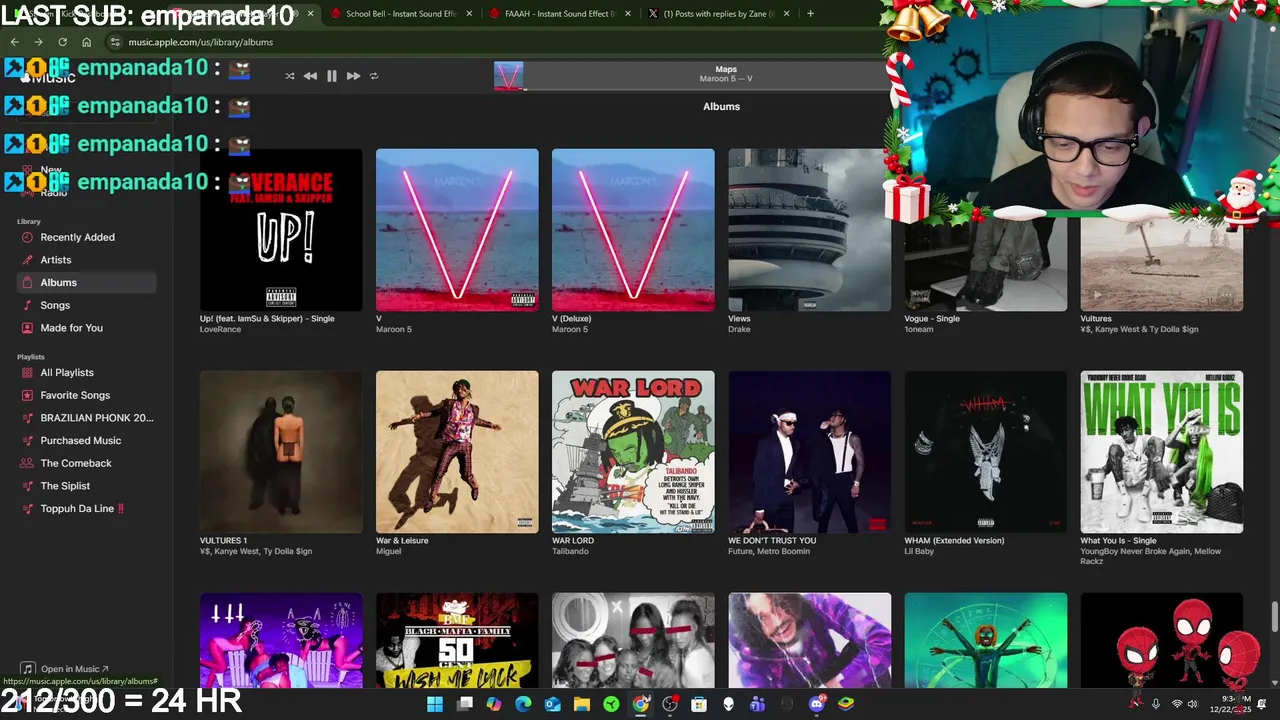Image resolution: width=1280 pixels, height=720 pixels.
Task: Click the browser home button
Action: point(86,42)
